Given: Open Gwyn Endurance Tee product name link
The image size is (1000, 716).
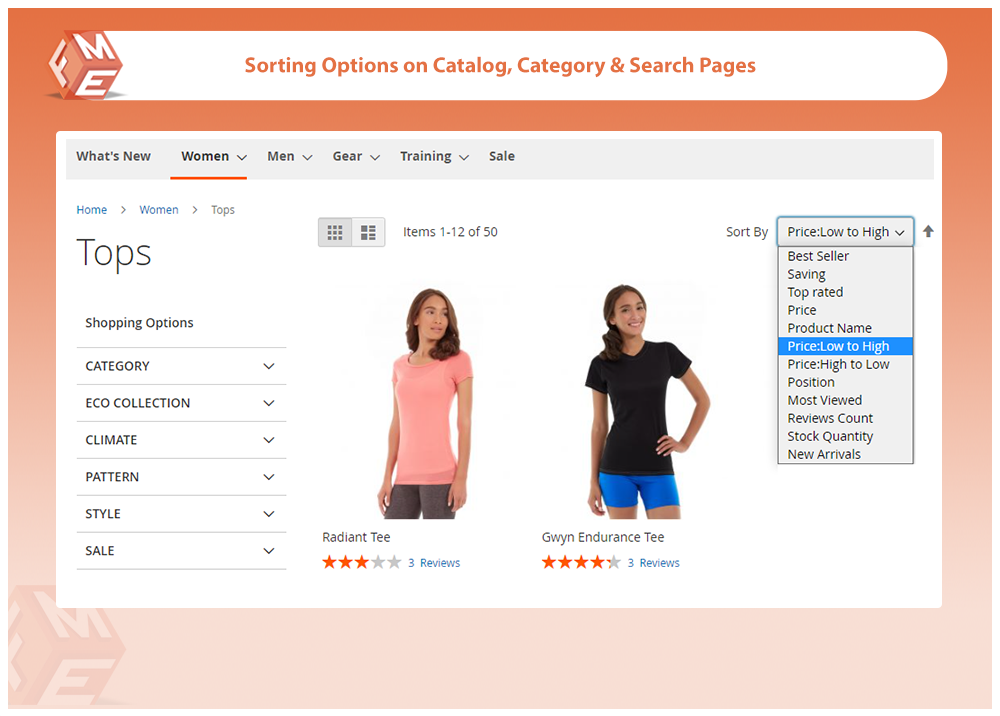Looking at the screenshot, I should [603, 537].
